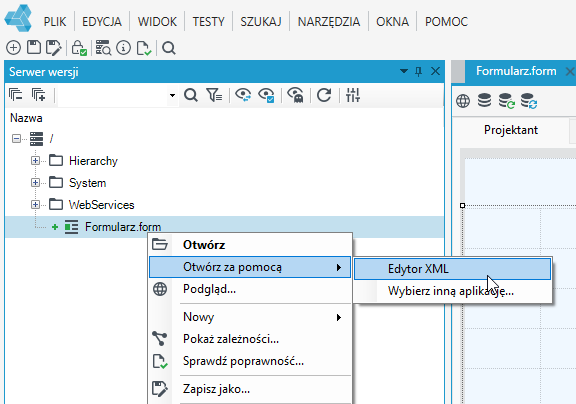This screenshot has height=404, width=576.
Task: Click the Save As floppy-with-pencil toolbar icon
Action: [54, 48]
